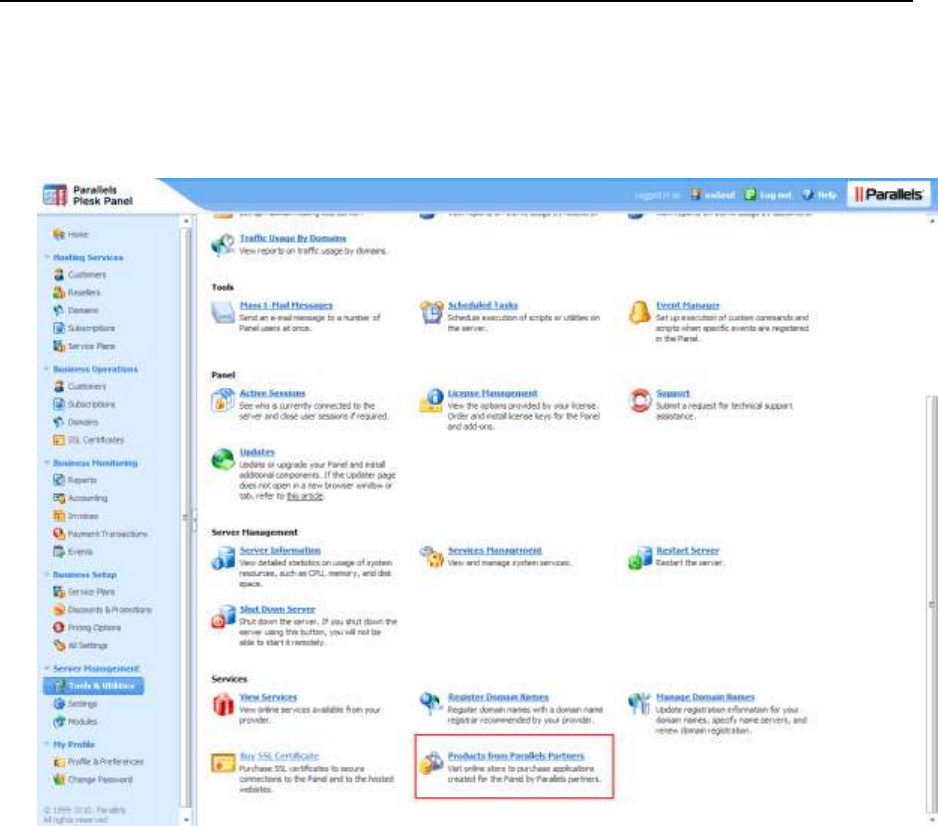Open Accounting in Business Monitoring
The image size is (938, 826).
pos(87,498)
